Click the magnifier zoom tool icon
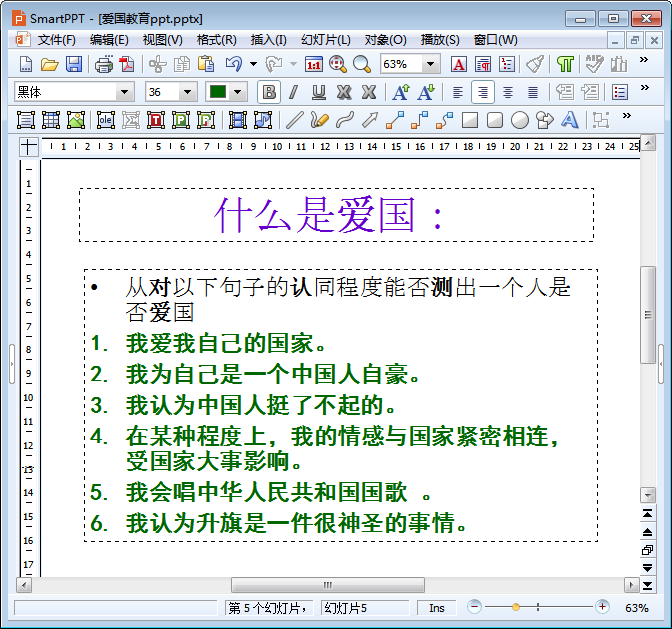 [362, 64]
